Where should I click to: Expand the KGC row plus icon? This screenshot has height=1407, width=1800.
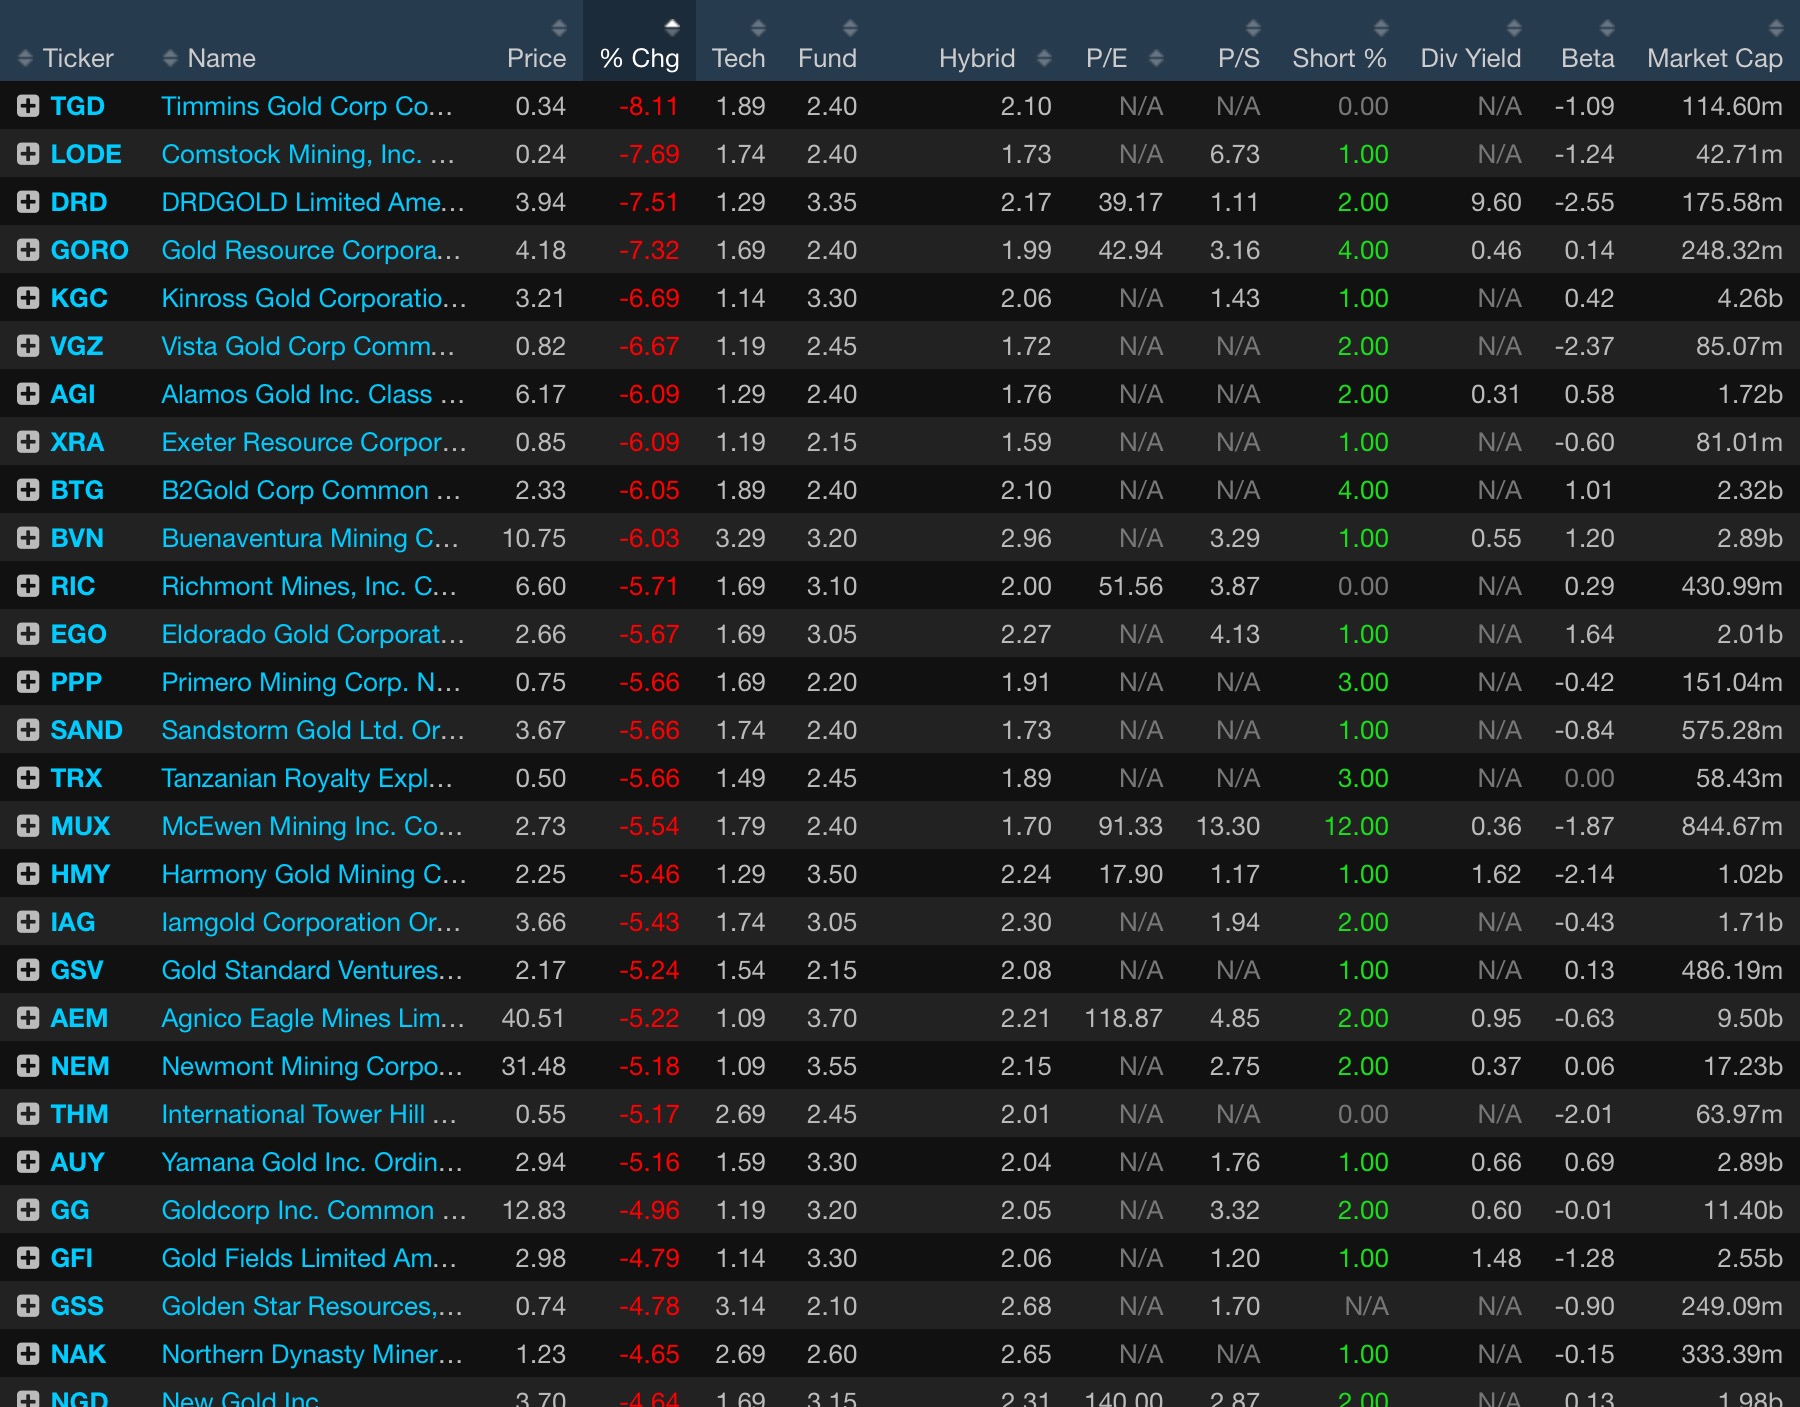tap(28, 298)
